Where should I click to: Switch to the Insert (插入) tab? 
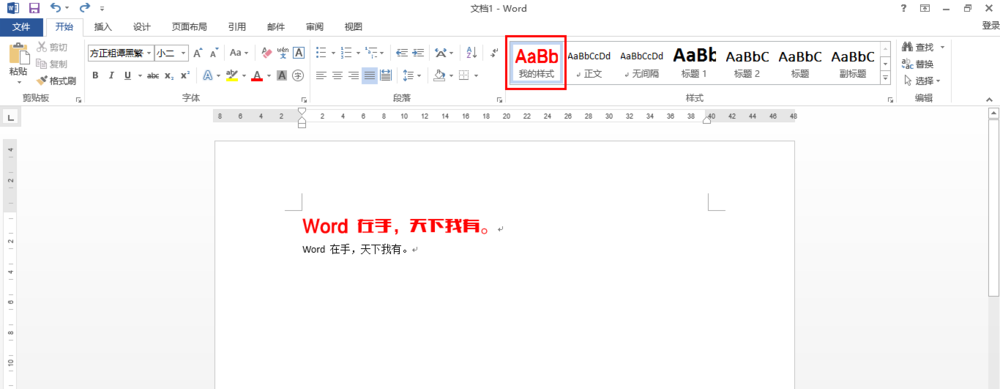click(x=103, y=27)
